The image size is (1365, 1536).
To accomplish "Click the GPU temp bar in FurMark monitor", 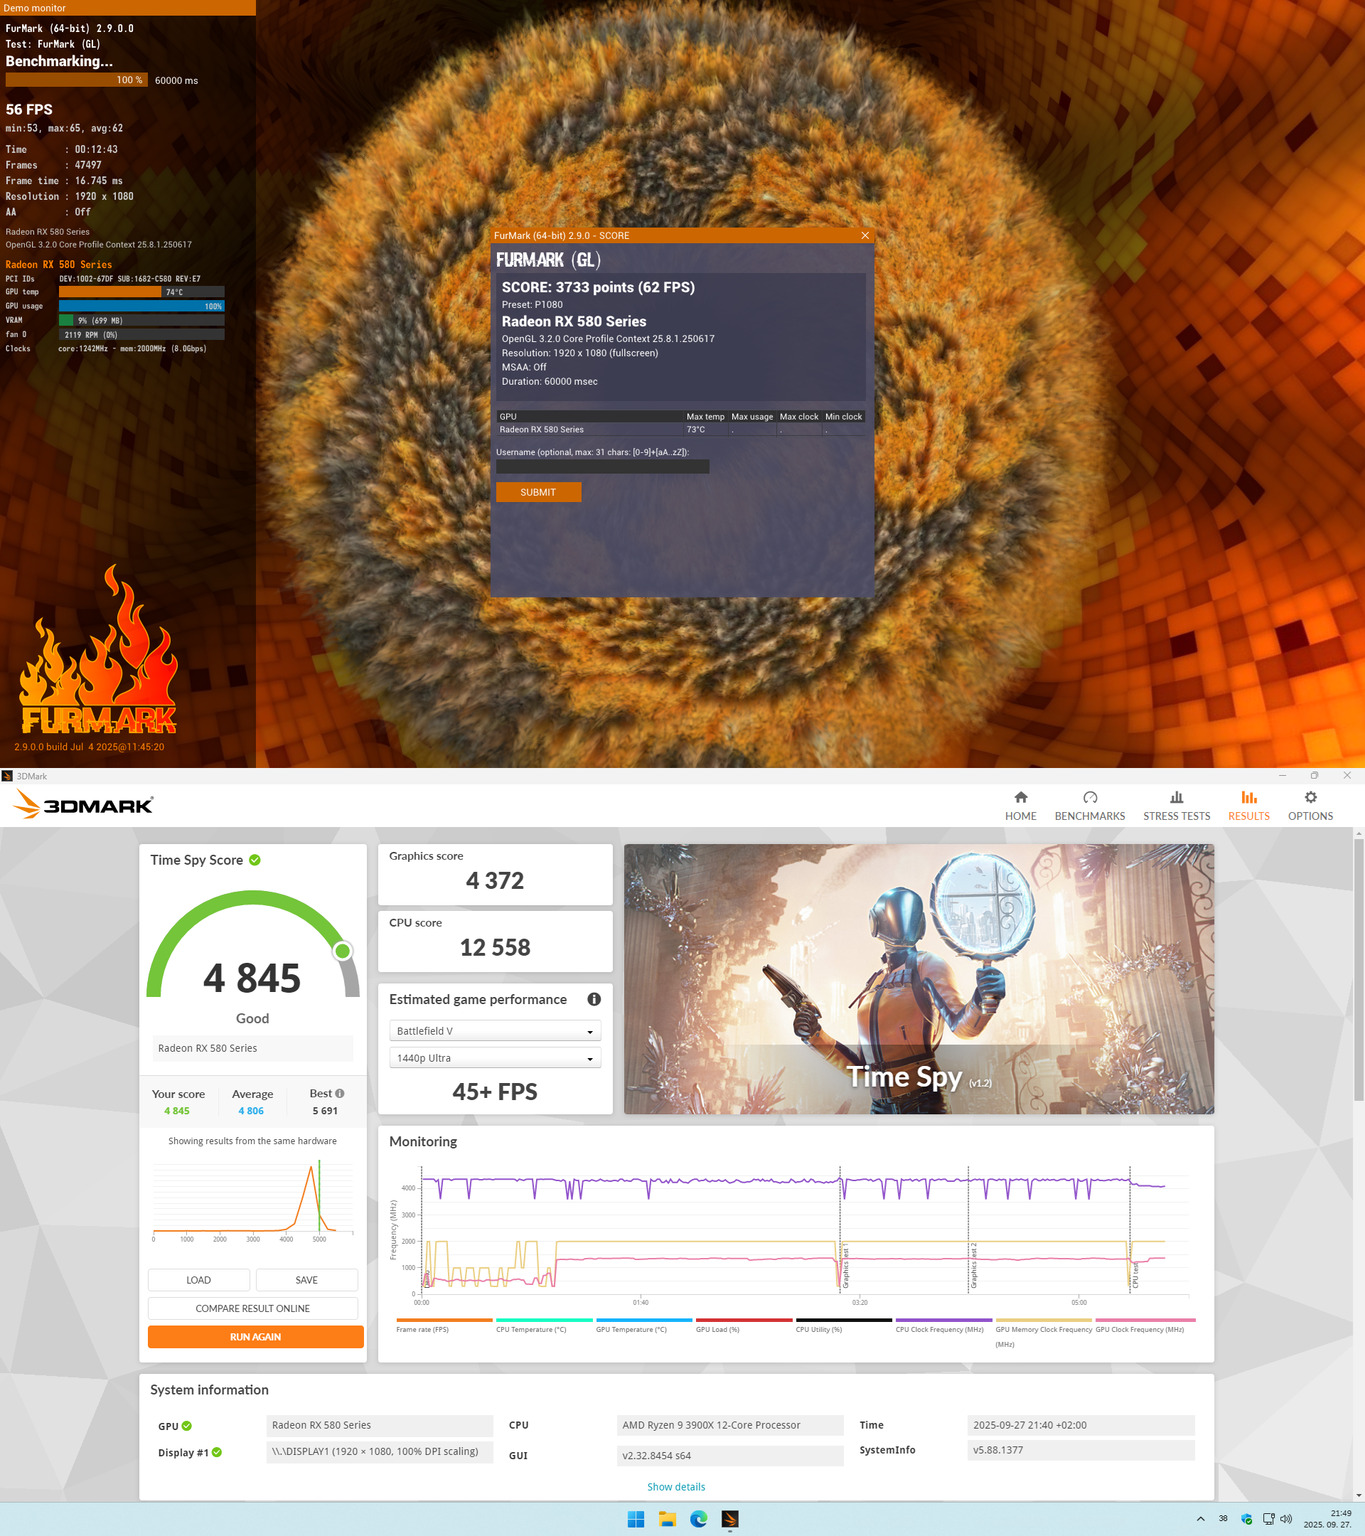I will pos(141,292).
